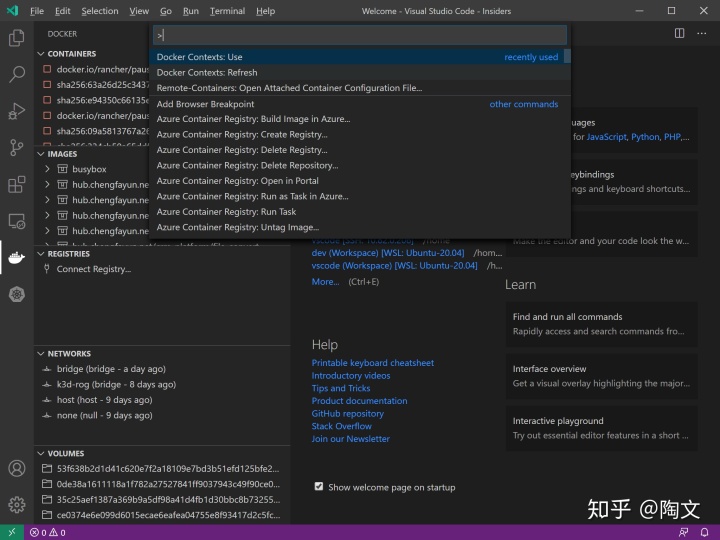
Task: Collapse the IMAGES section
Action: [41, 154]
